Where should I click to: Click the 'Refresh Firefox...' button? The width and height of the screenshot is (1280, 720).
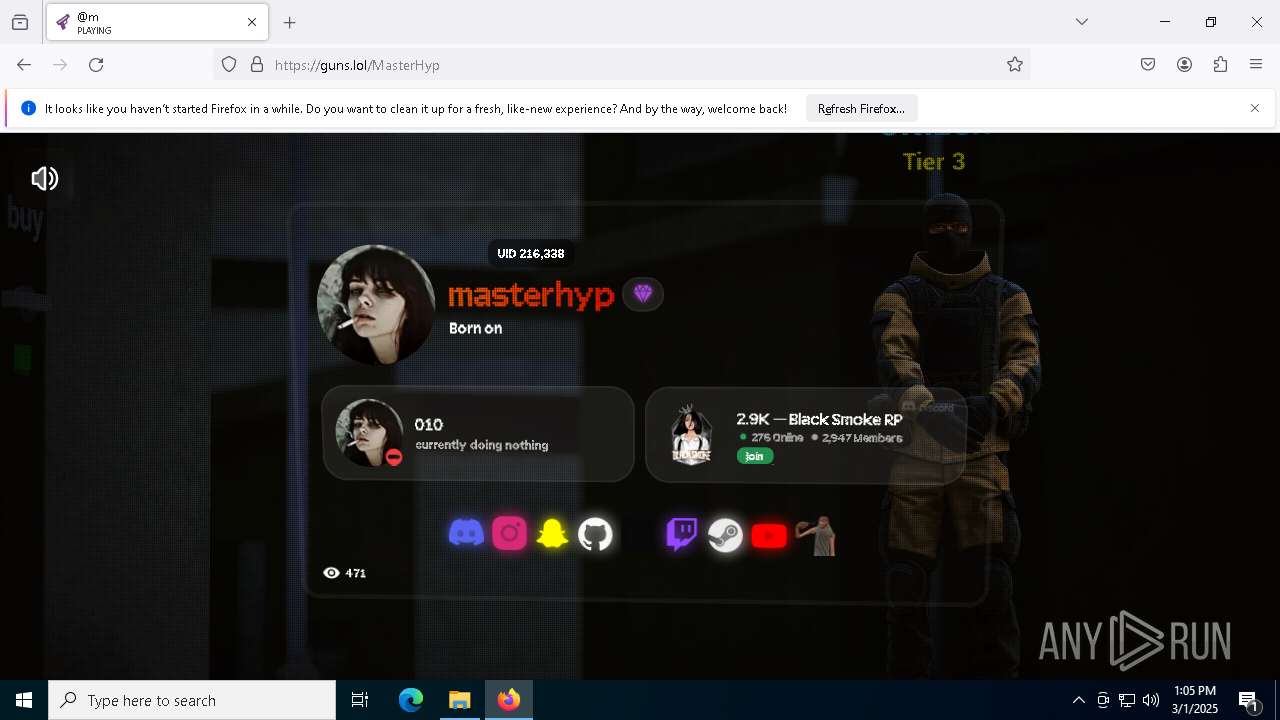[861, 108]
